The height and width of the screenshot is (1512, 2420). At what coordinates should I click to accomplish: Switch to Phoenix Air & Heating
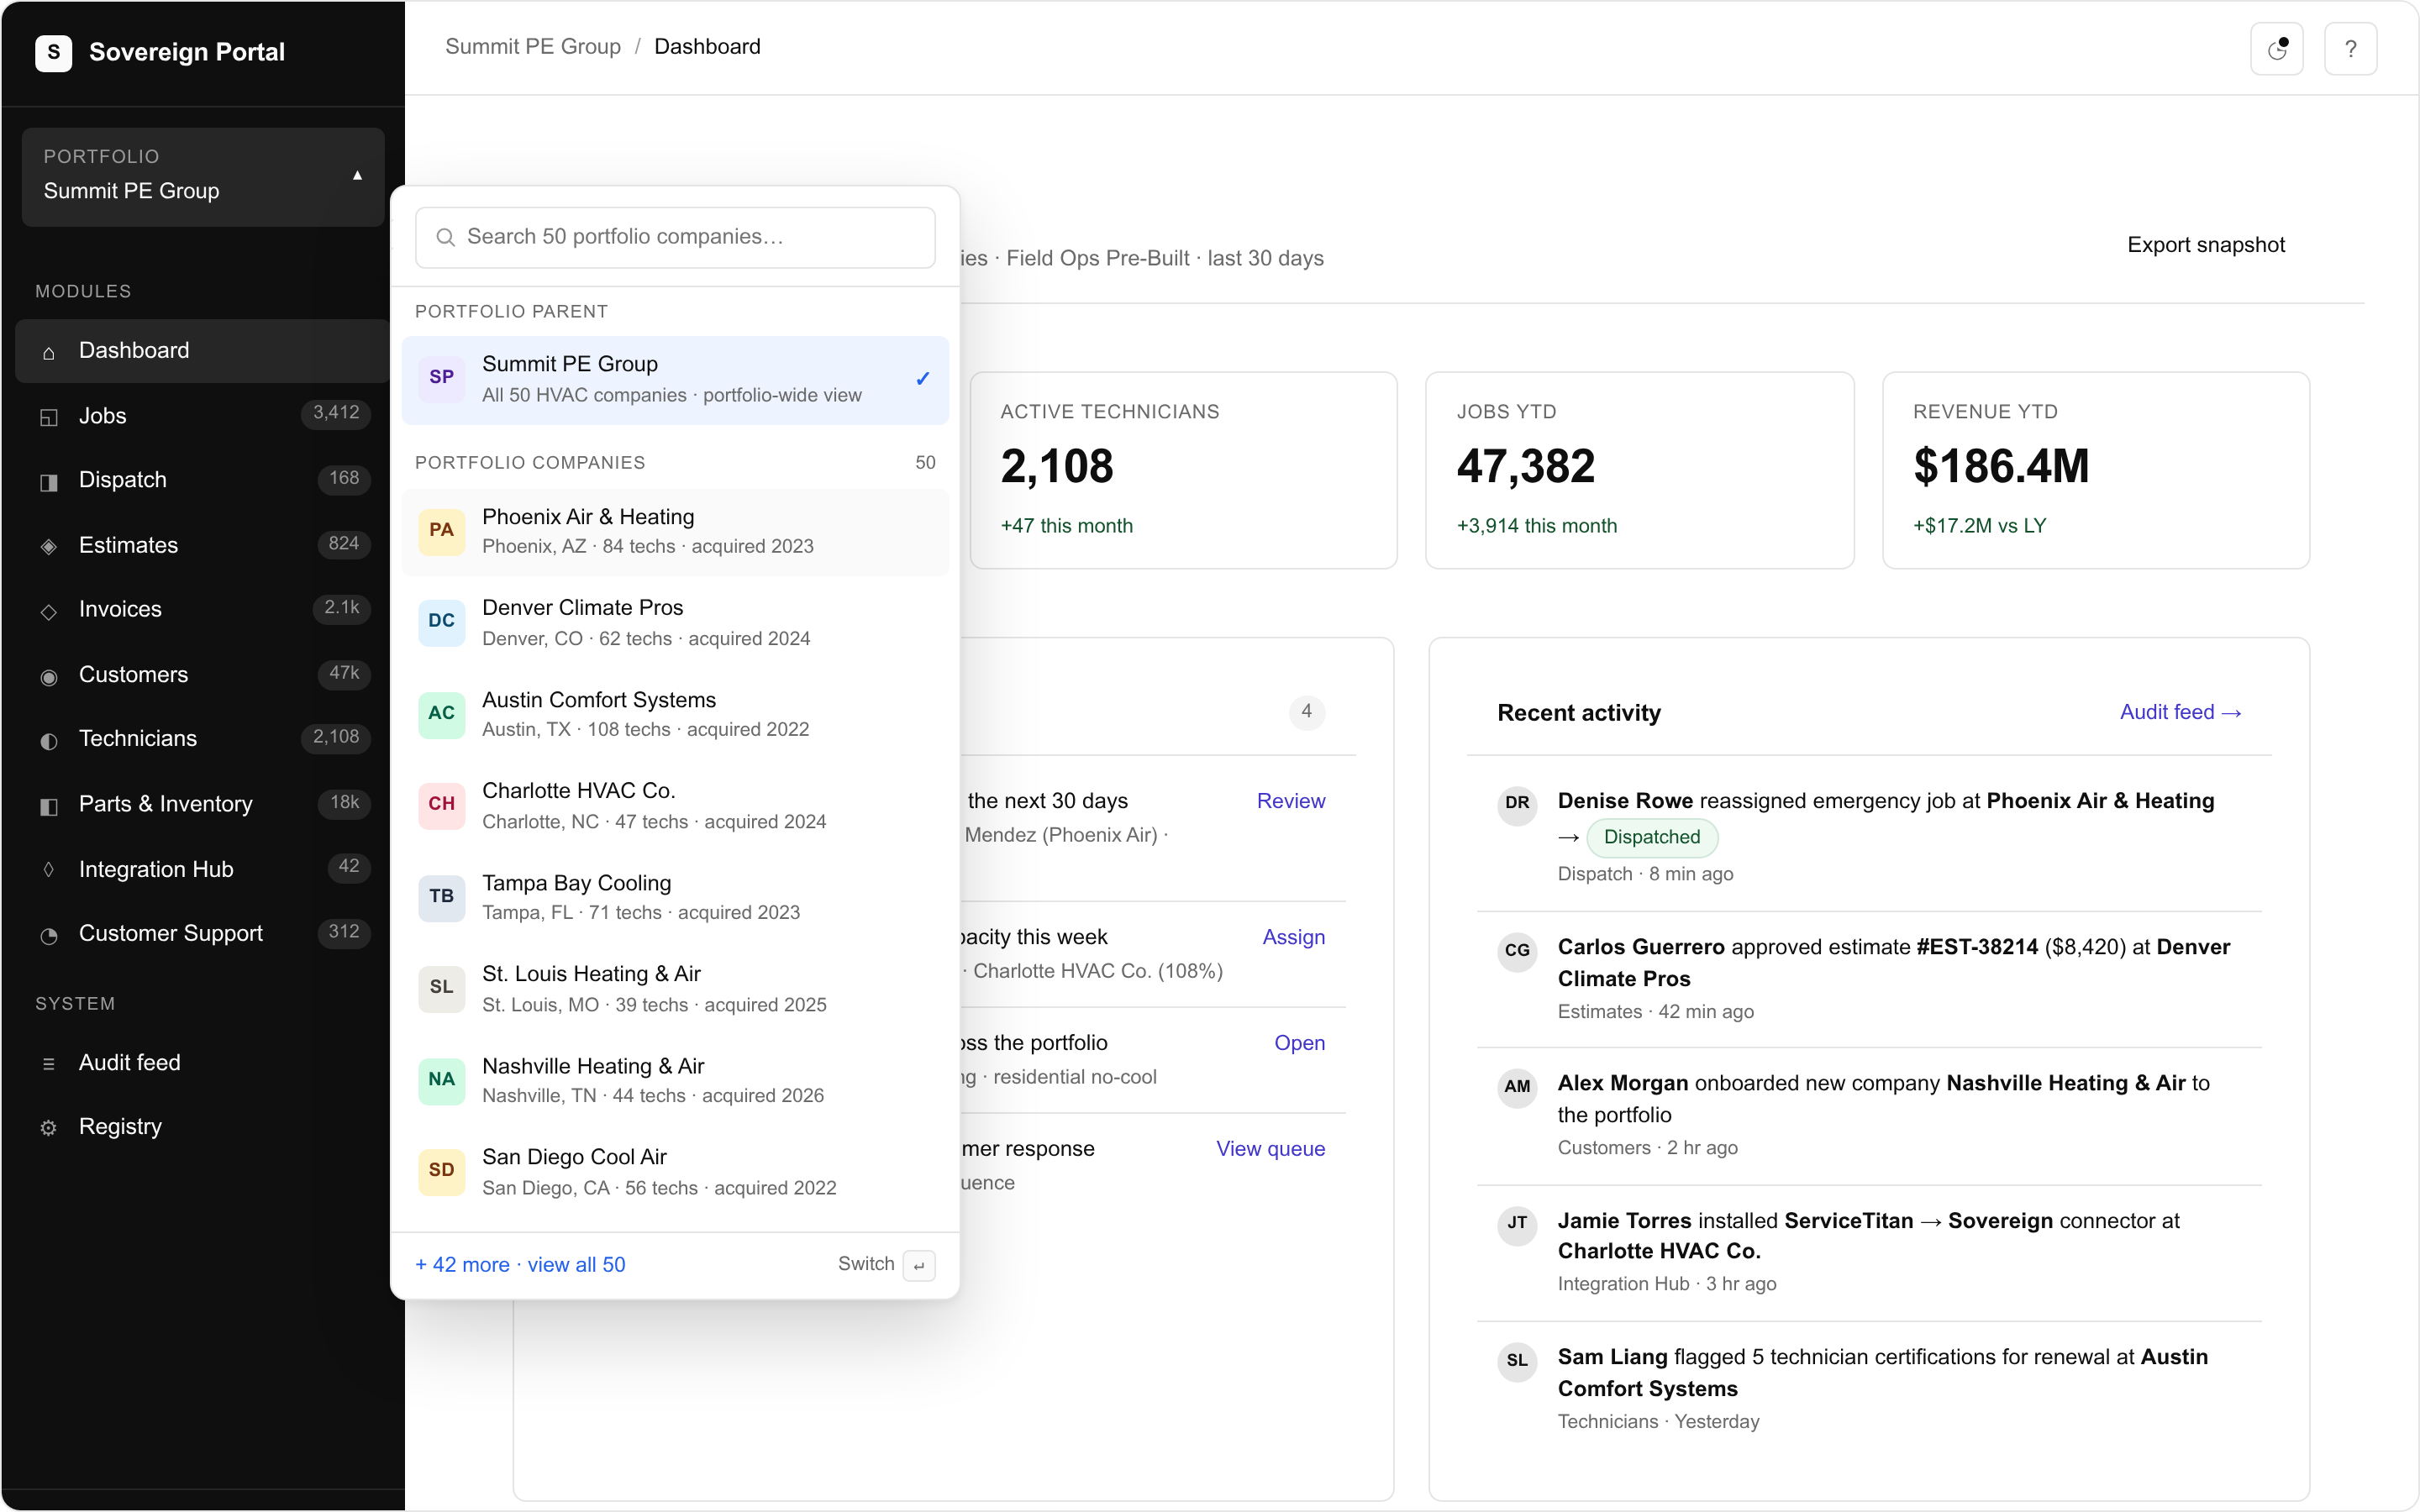click(675, 531)
